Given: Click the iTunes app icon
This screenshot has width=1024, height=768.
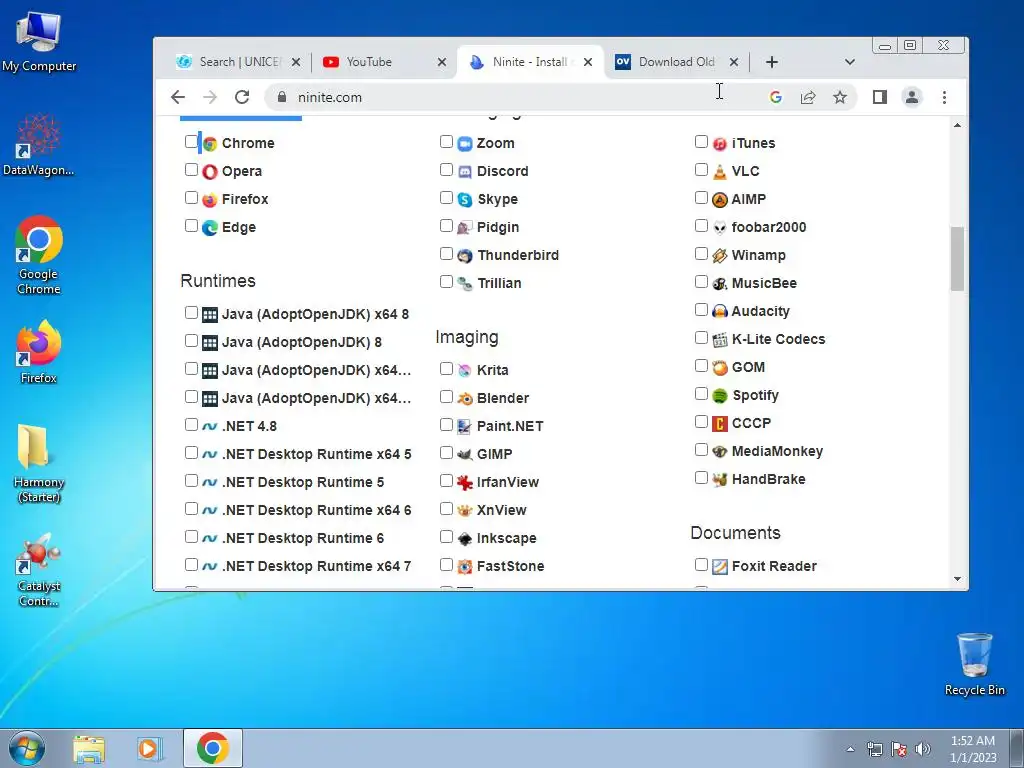Looking at the screenshot, I should coord(720,144).
